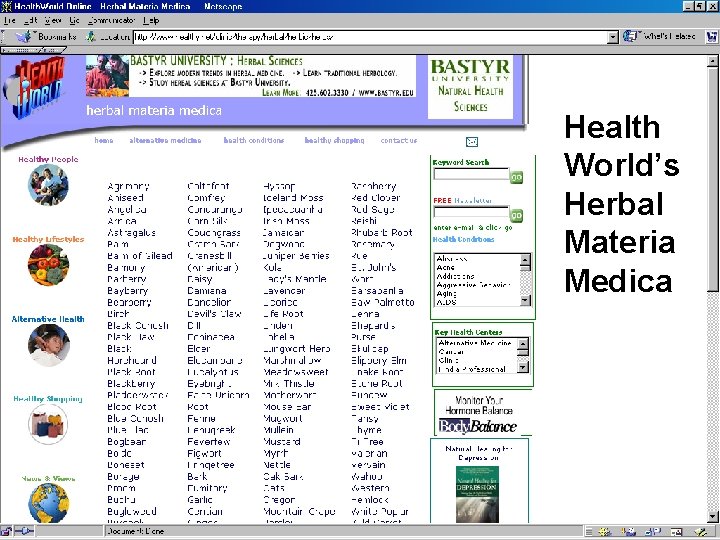The image size is (720, 540).
Task: Click into the Keyword Search text box
Action: click(x=471, y=174)
